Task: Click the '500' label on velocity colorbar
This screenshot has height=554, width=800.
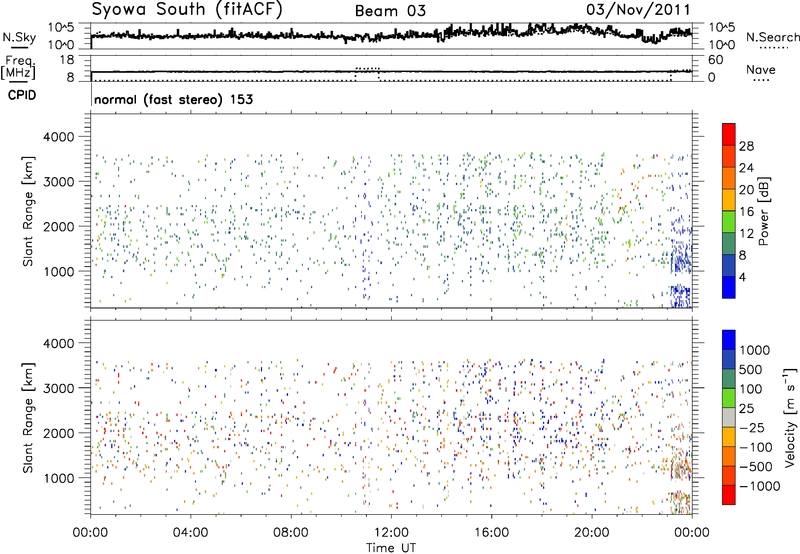Action: [x=751, y=370]
